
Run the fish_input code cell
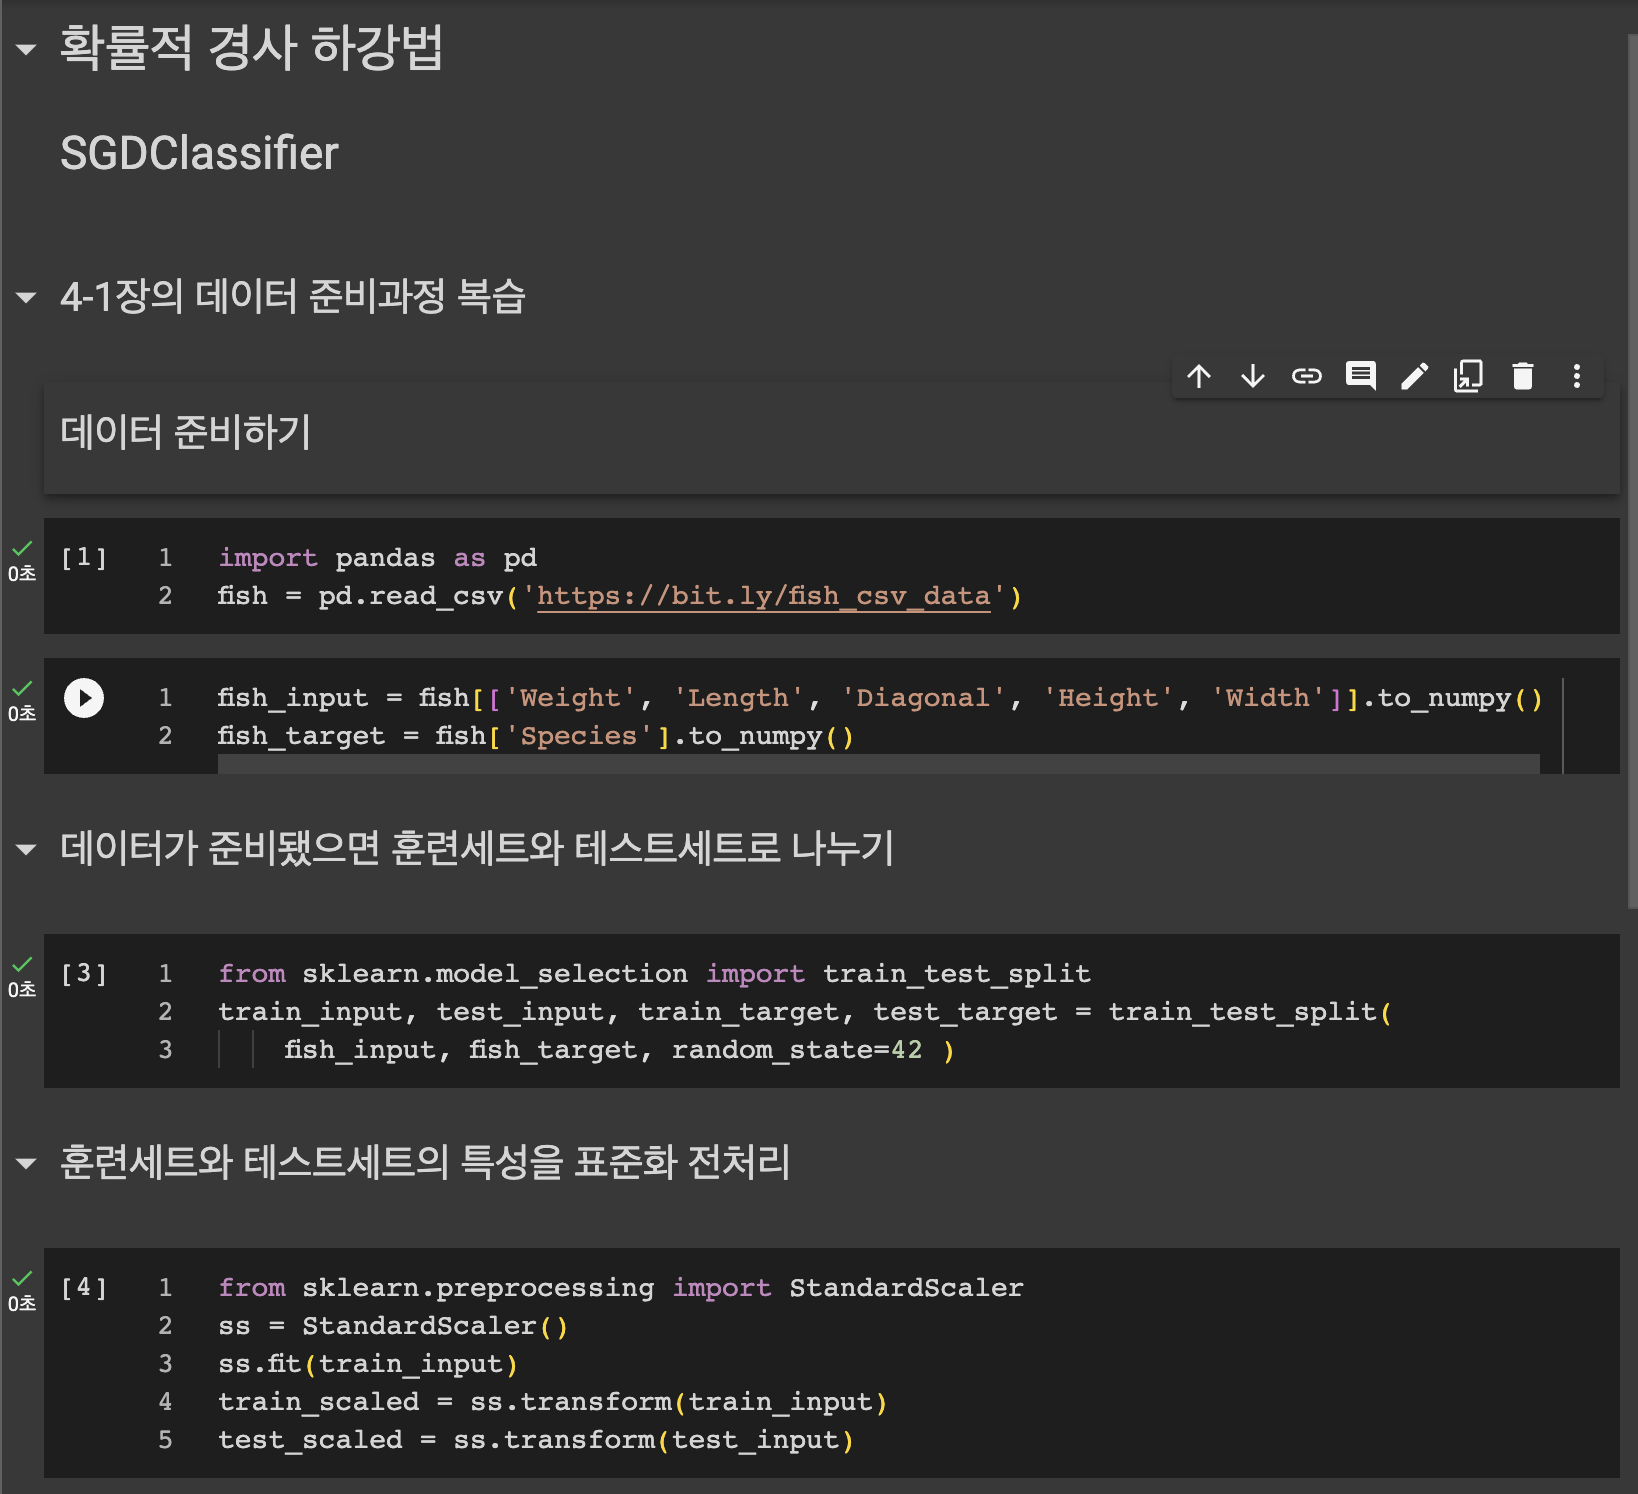coord(84,698)
